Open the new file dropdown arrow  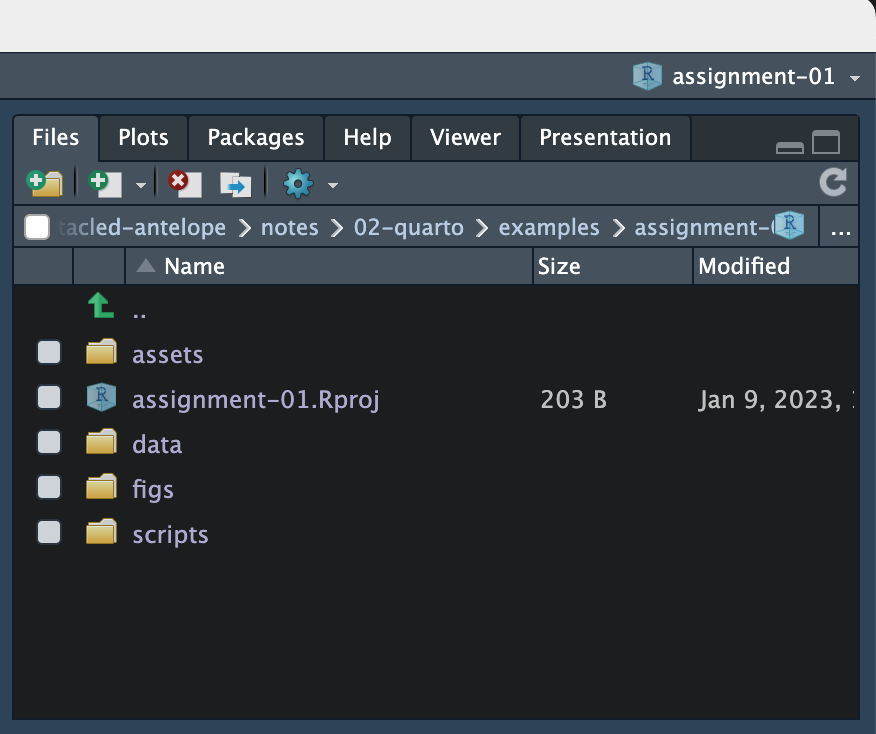(139, 184)
